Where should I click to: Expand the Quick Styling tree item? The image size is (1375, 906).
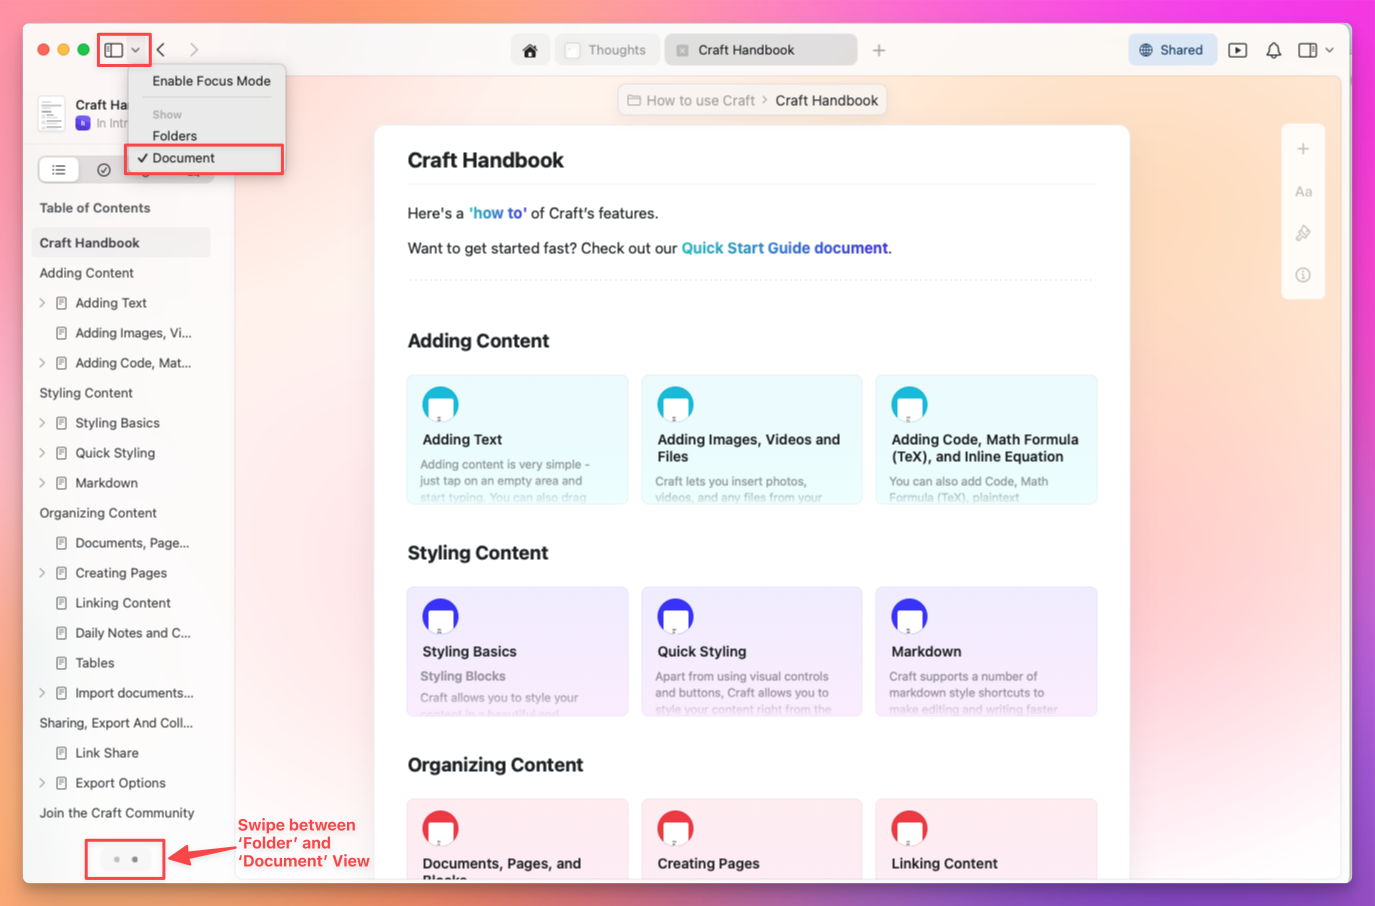42,453
